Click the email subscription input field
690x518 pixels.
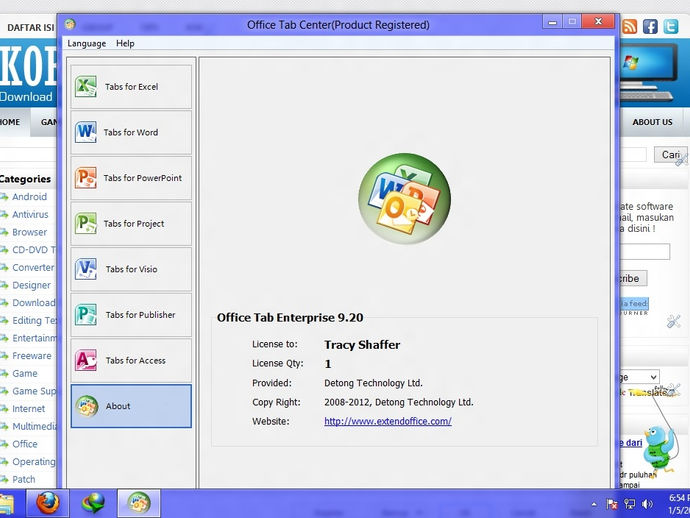(645, 252)
